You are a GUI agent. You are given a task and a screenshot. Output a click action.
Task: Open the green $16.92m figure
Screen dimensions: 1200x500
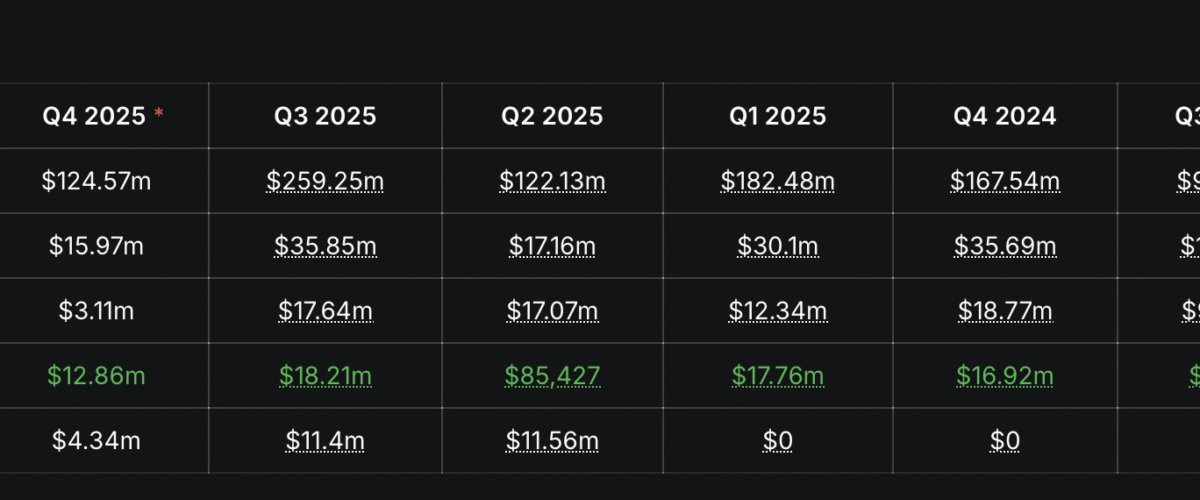(x=1004, y=376)
